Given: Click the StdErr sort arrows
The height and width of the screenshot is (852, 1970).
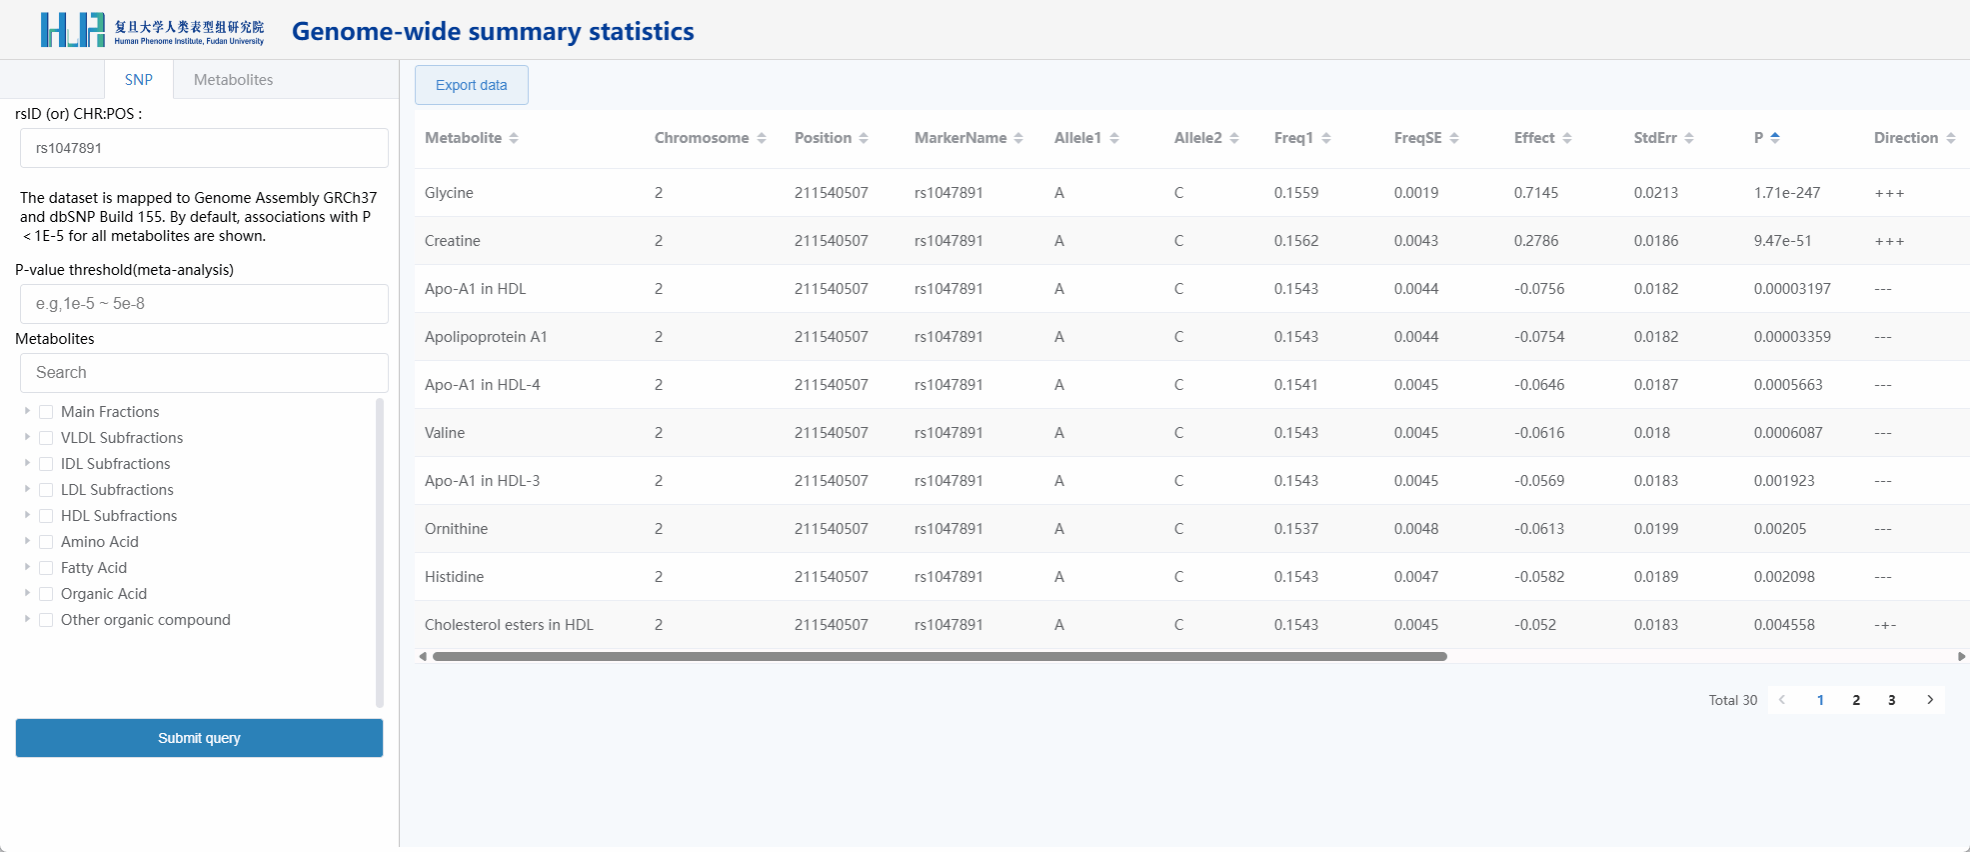Looking at the screenshot, I should (x=1689, y=138).
